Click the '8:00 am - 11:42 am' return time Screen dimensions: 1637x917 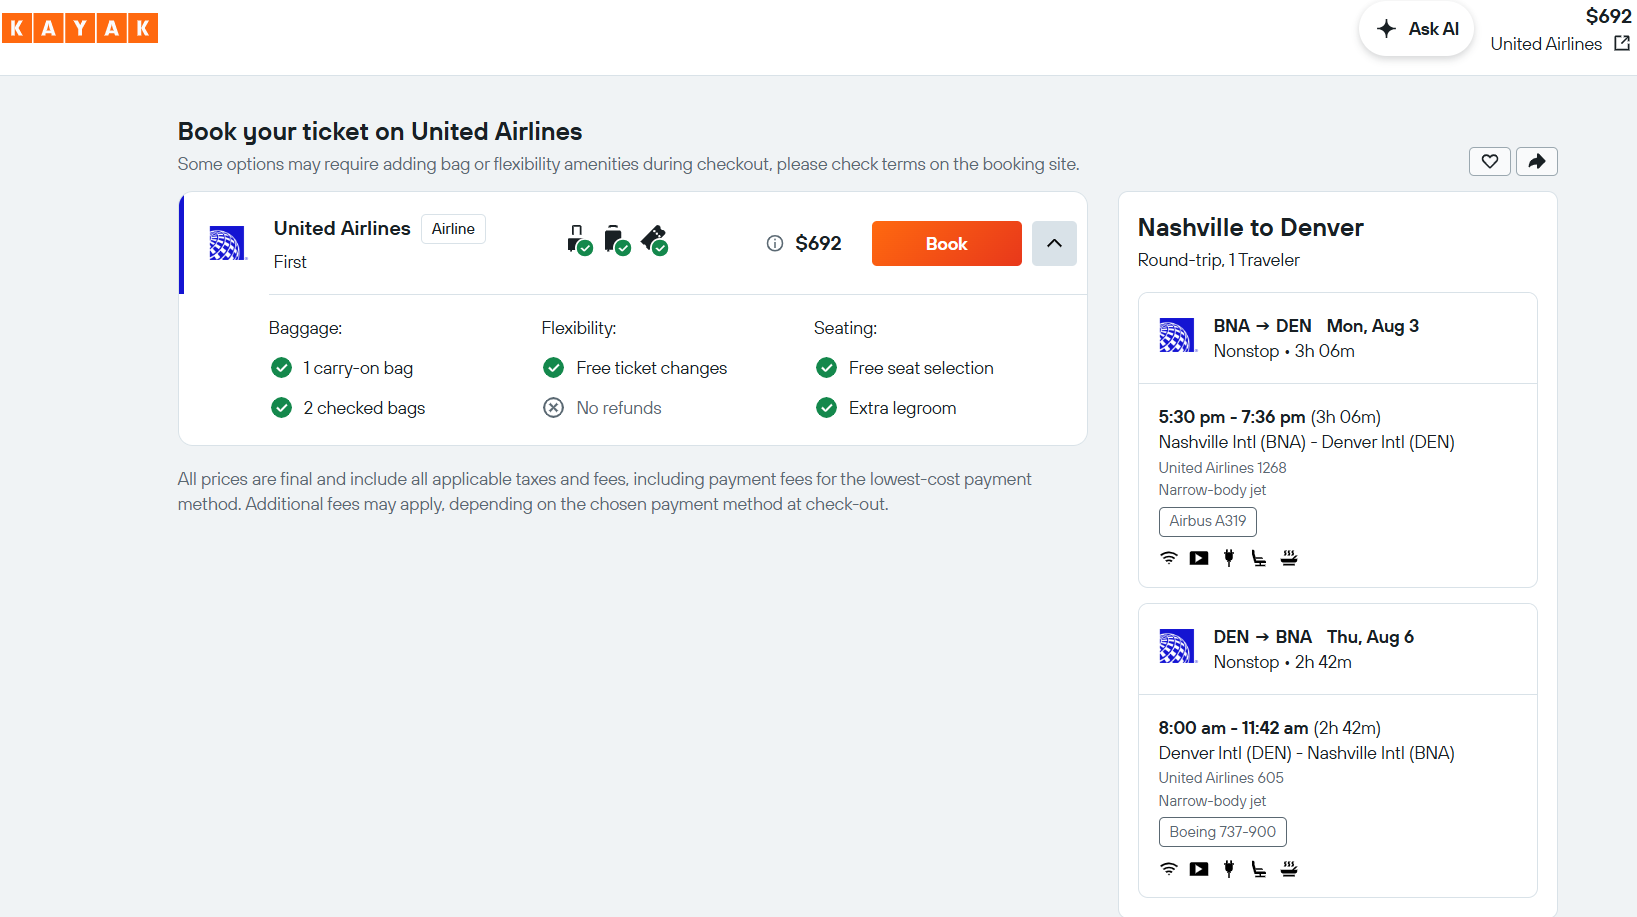(1233, 728)
